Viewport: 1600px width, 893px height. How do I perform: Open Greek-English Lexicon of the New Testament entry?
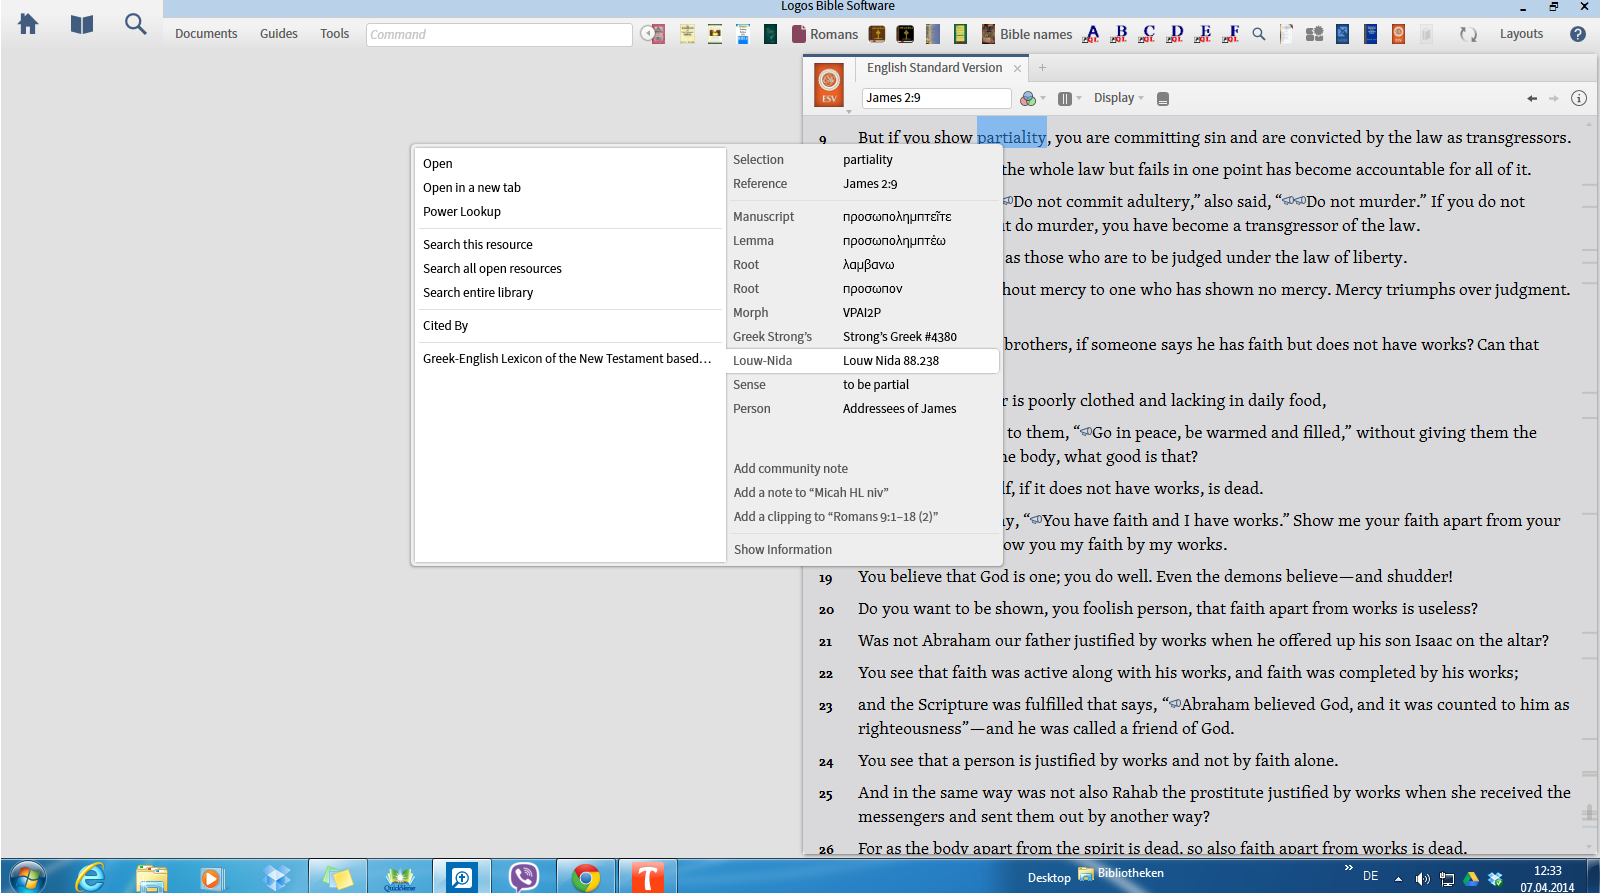(568, 359)
